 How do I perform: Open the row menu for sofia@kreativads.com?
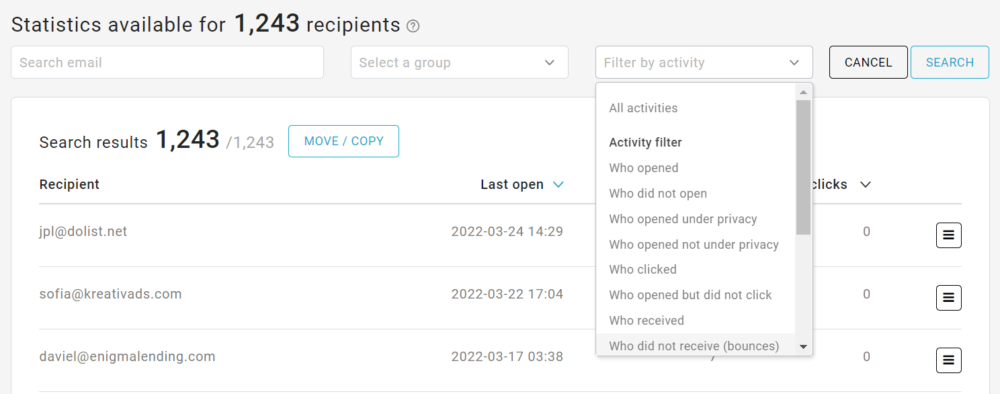948,298
